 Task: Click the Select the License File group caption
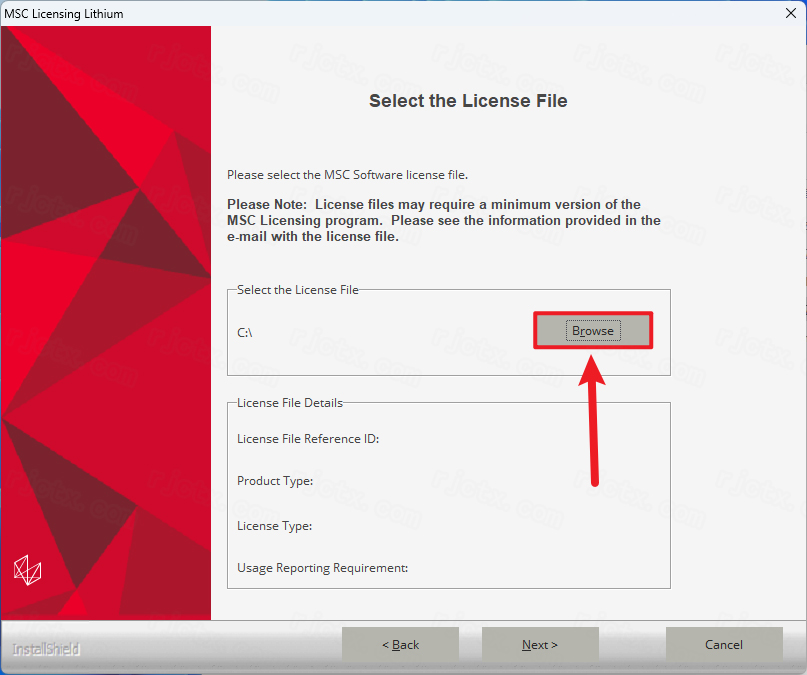[x=297, y=290]
